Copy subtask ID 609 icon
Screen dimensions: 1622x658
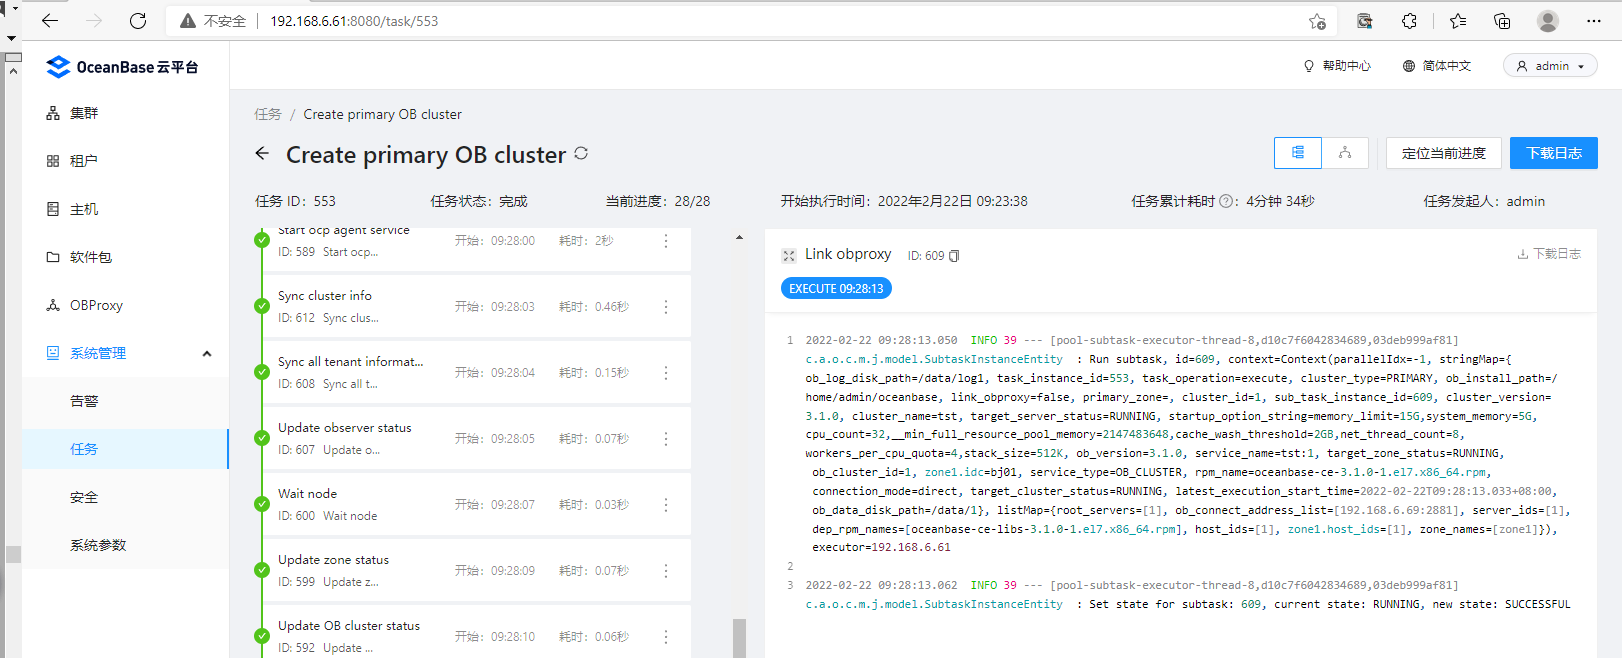(954, 256)
